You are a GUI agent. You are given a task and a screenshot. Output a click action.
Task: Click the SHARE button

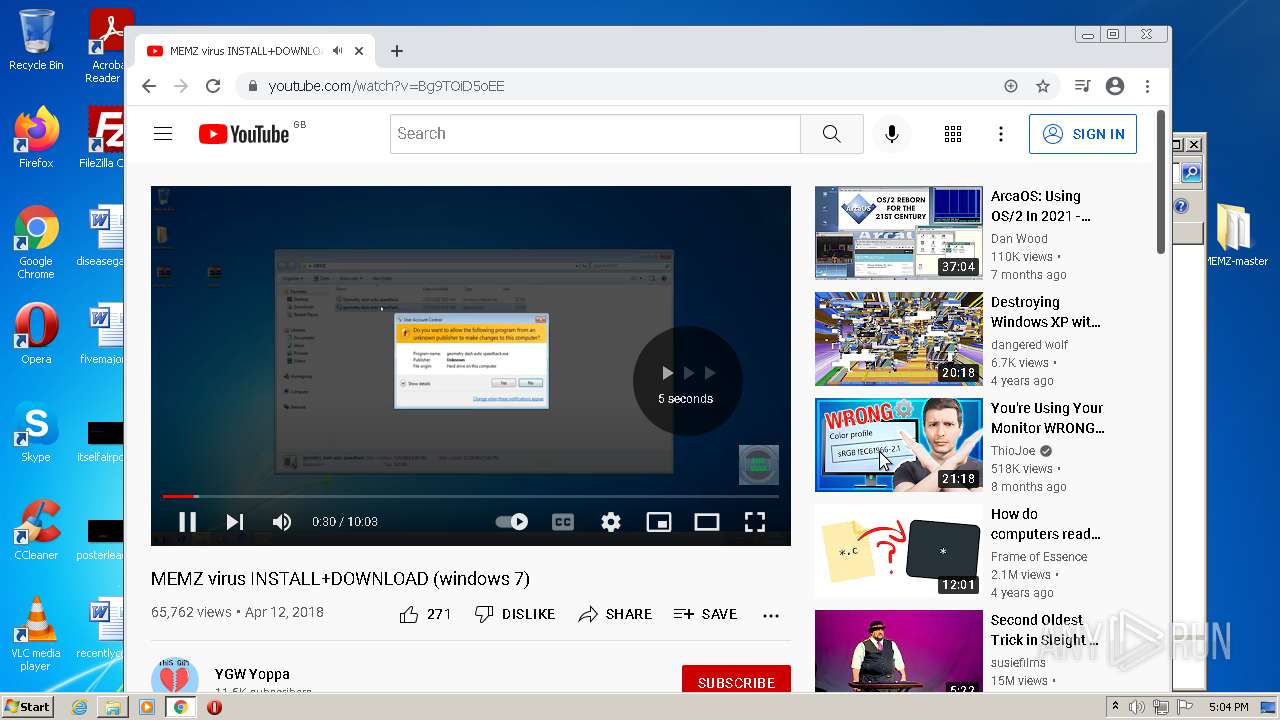(615, 614)
